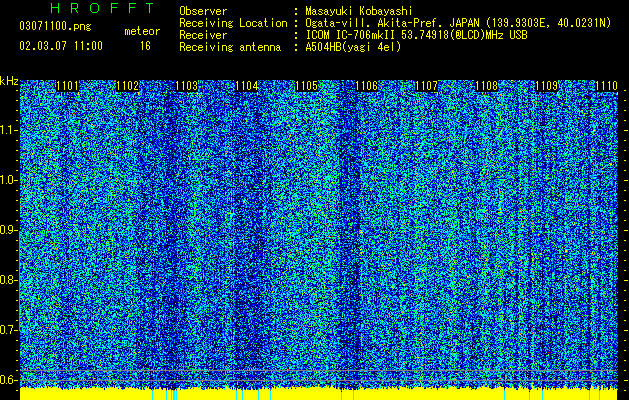Click the 0.8 frequency axis label

pos(8,280)
